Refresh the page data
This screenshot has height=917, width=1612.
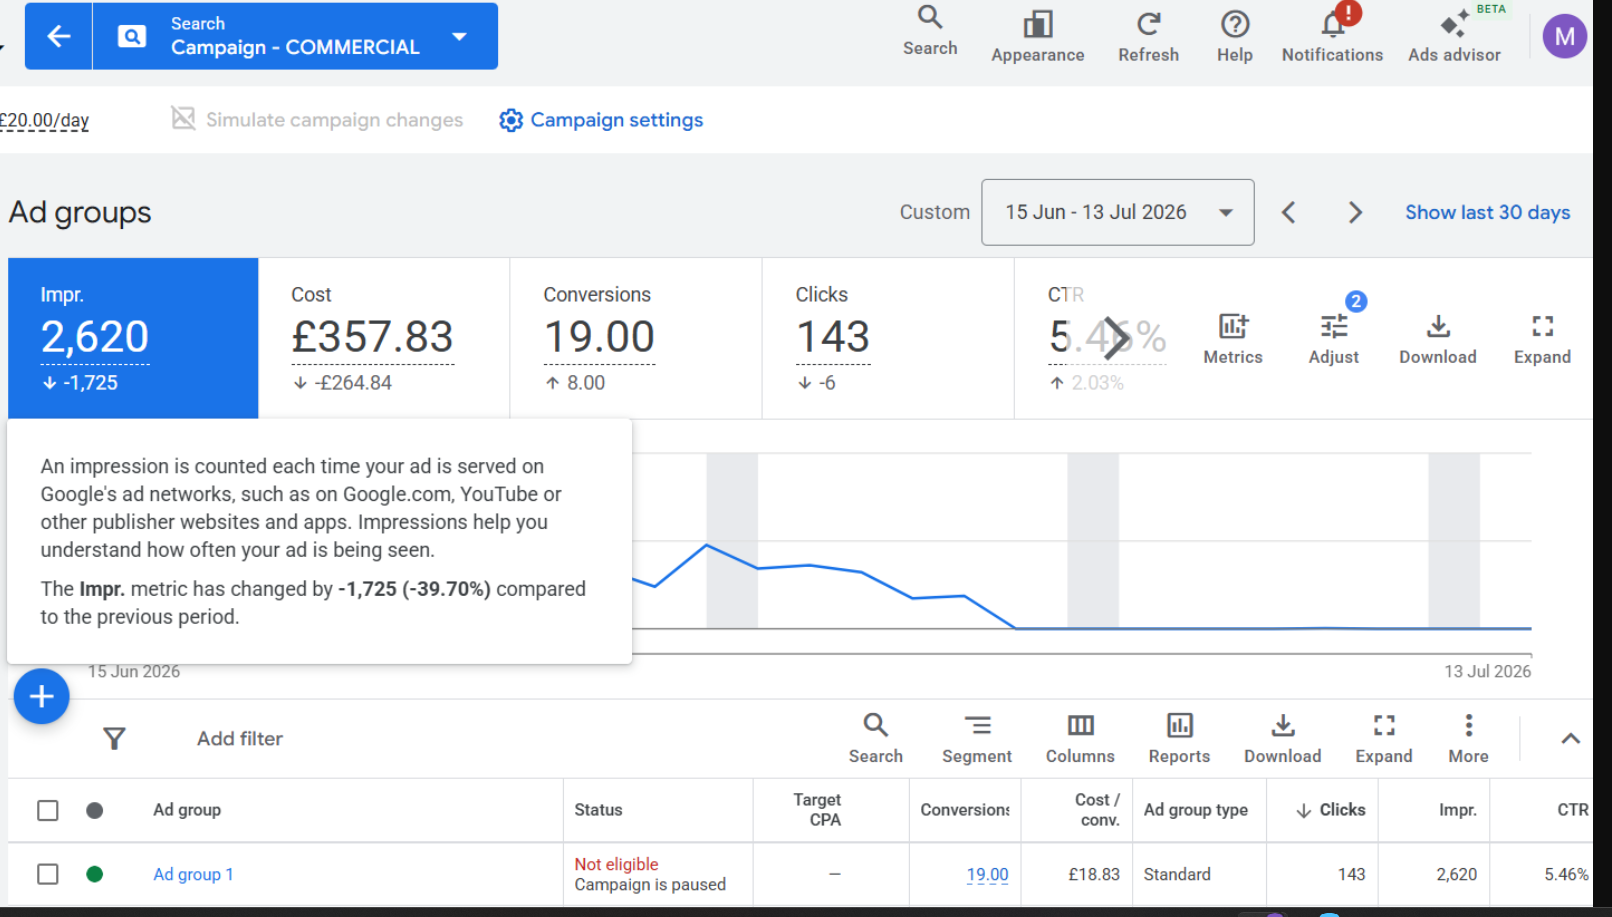point(1148,37)
